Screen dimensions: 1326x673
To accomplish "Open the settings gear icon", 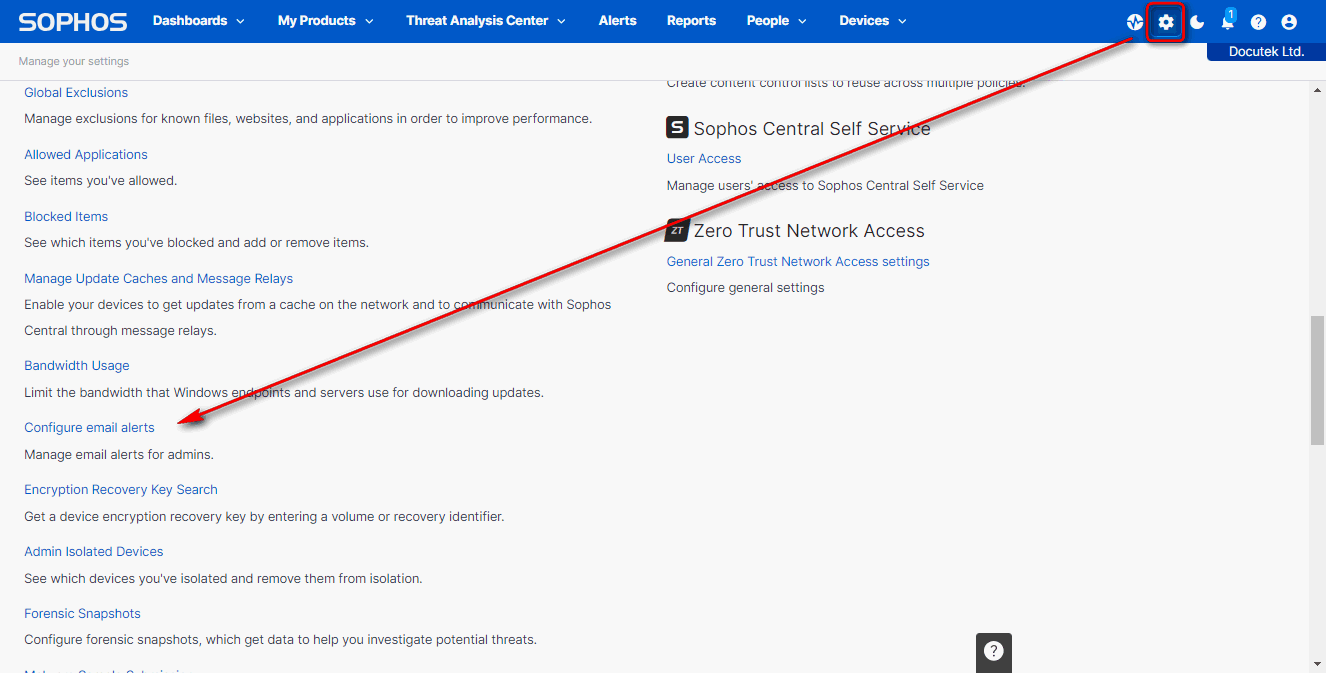I will tap(1166, 22).
